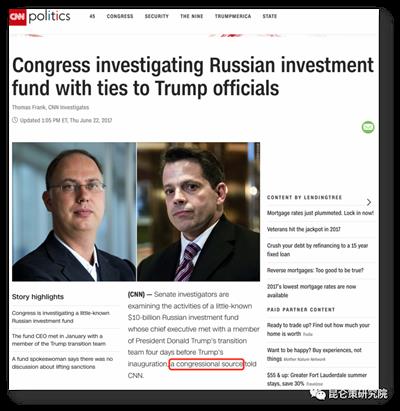Click the highlighted 'a congressional source' text

tap(206, 364)
